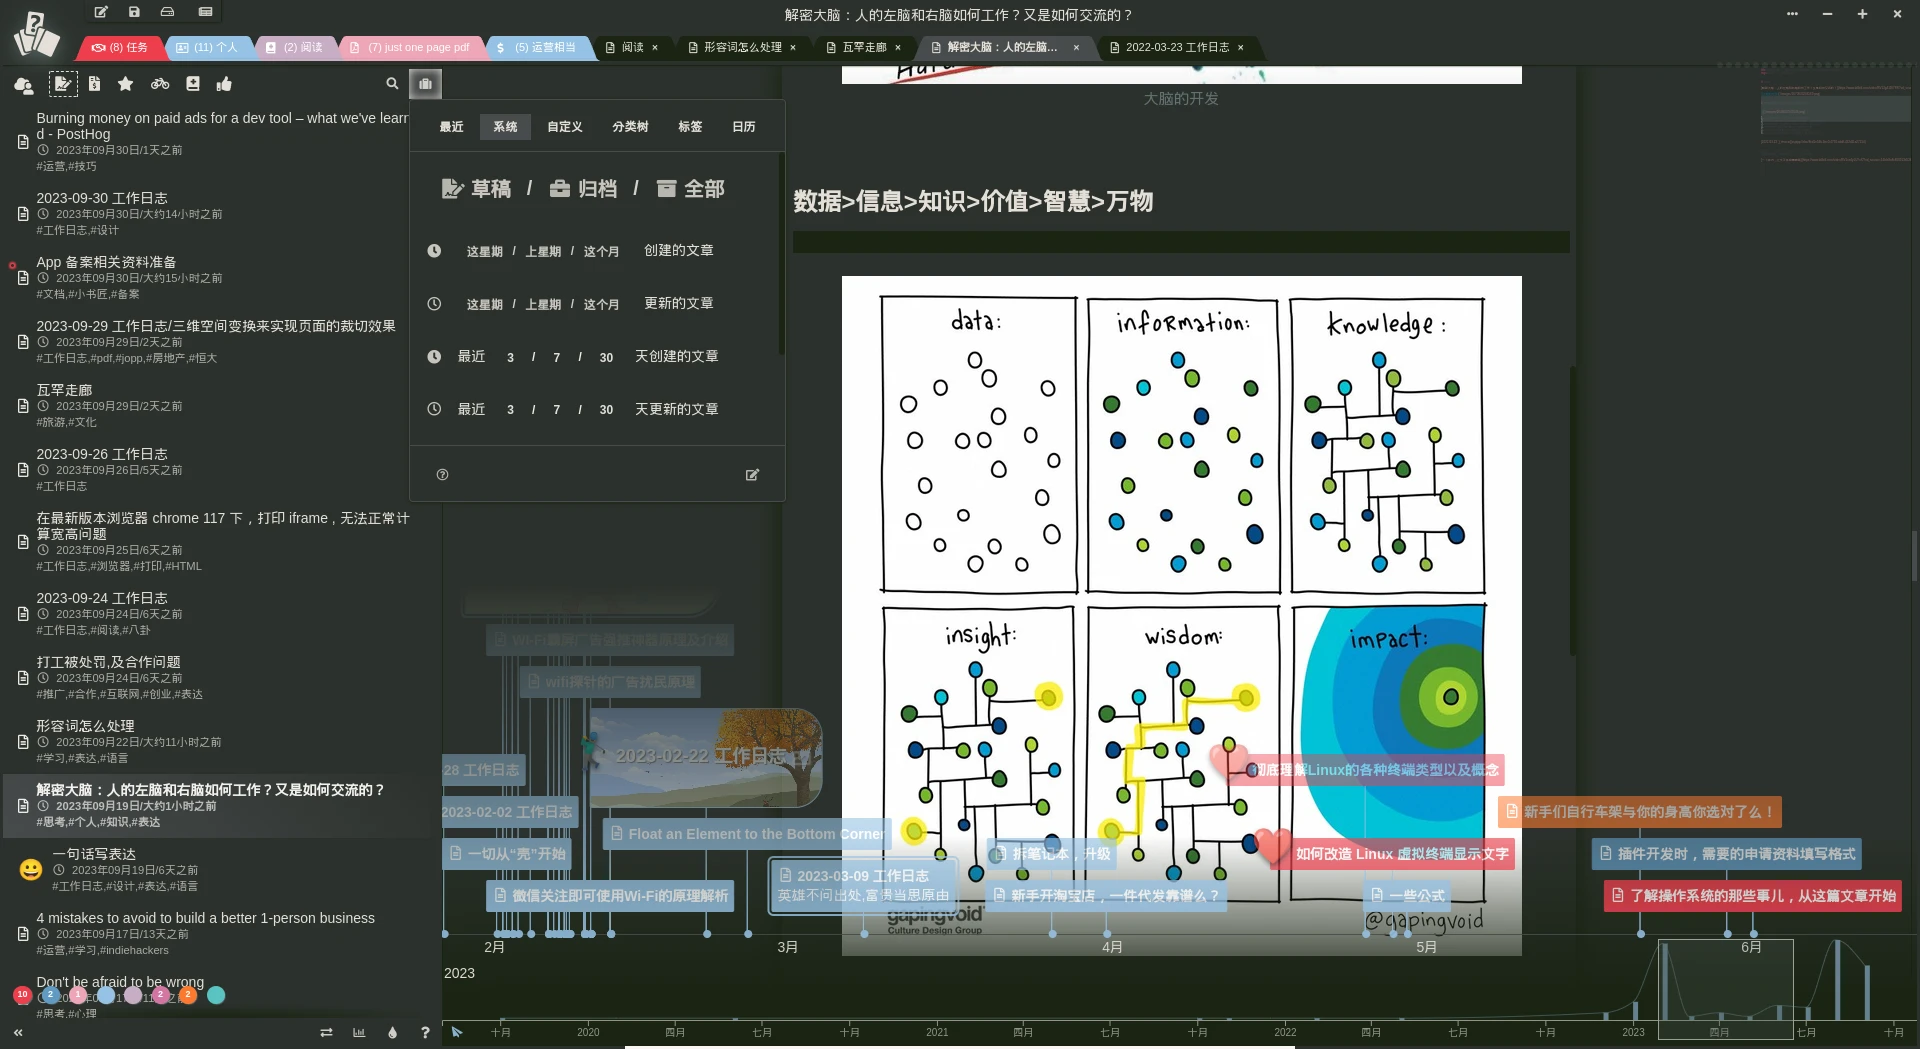
Task: Open the more options ellipsis in the title bar
Action: (x=1792, y=14)
